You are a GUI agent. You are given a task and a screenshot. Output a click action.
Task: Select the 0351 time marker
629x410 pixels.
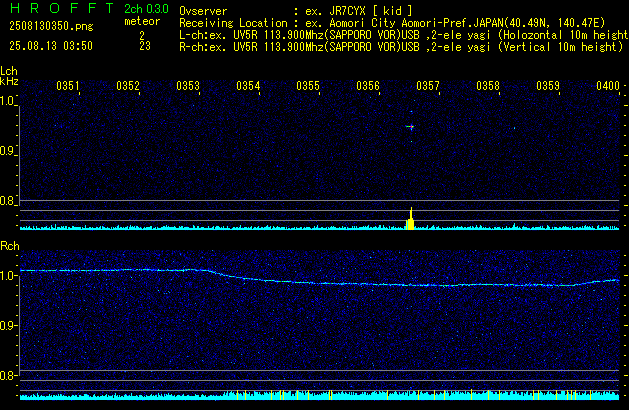point(68,86)
